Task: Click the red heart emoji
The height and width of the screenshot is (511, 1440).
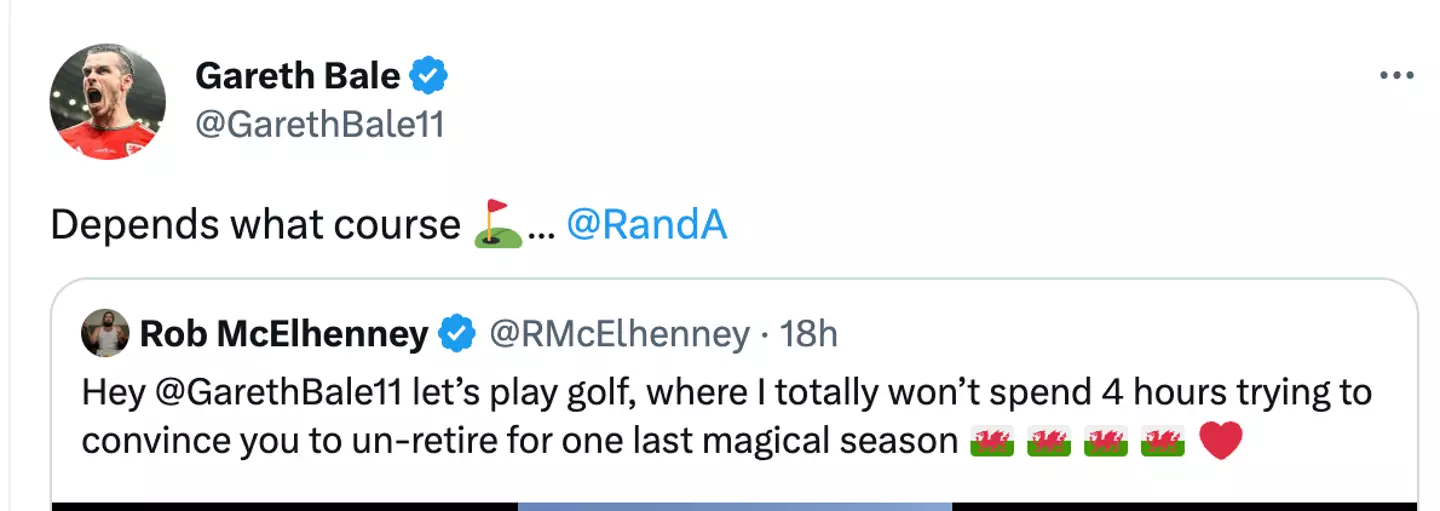Action: (x=1220, y=441)
